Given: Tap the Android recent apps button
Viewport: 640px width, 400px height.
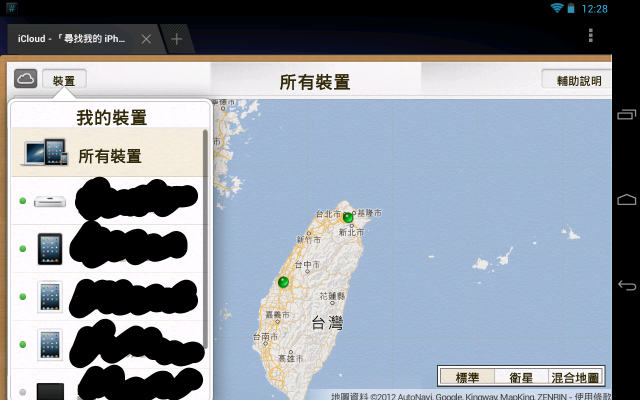Looking at the screenshot, I should coord(627,114).
